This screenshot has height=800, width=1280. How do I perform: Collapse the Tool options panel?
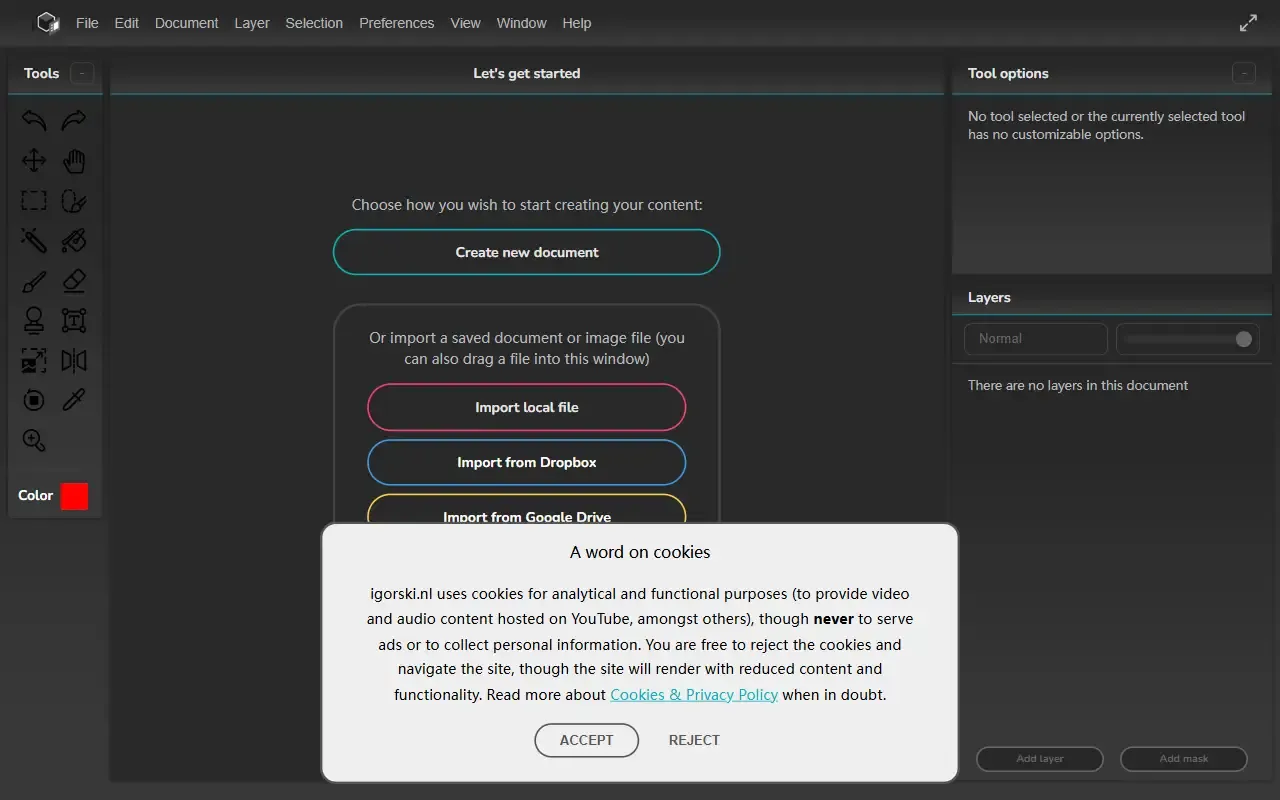click(x=1243, y=73)
